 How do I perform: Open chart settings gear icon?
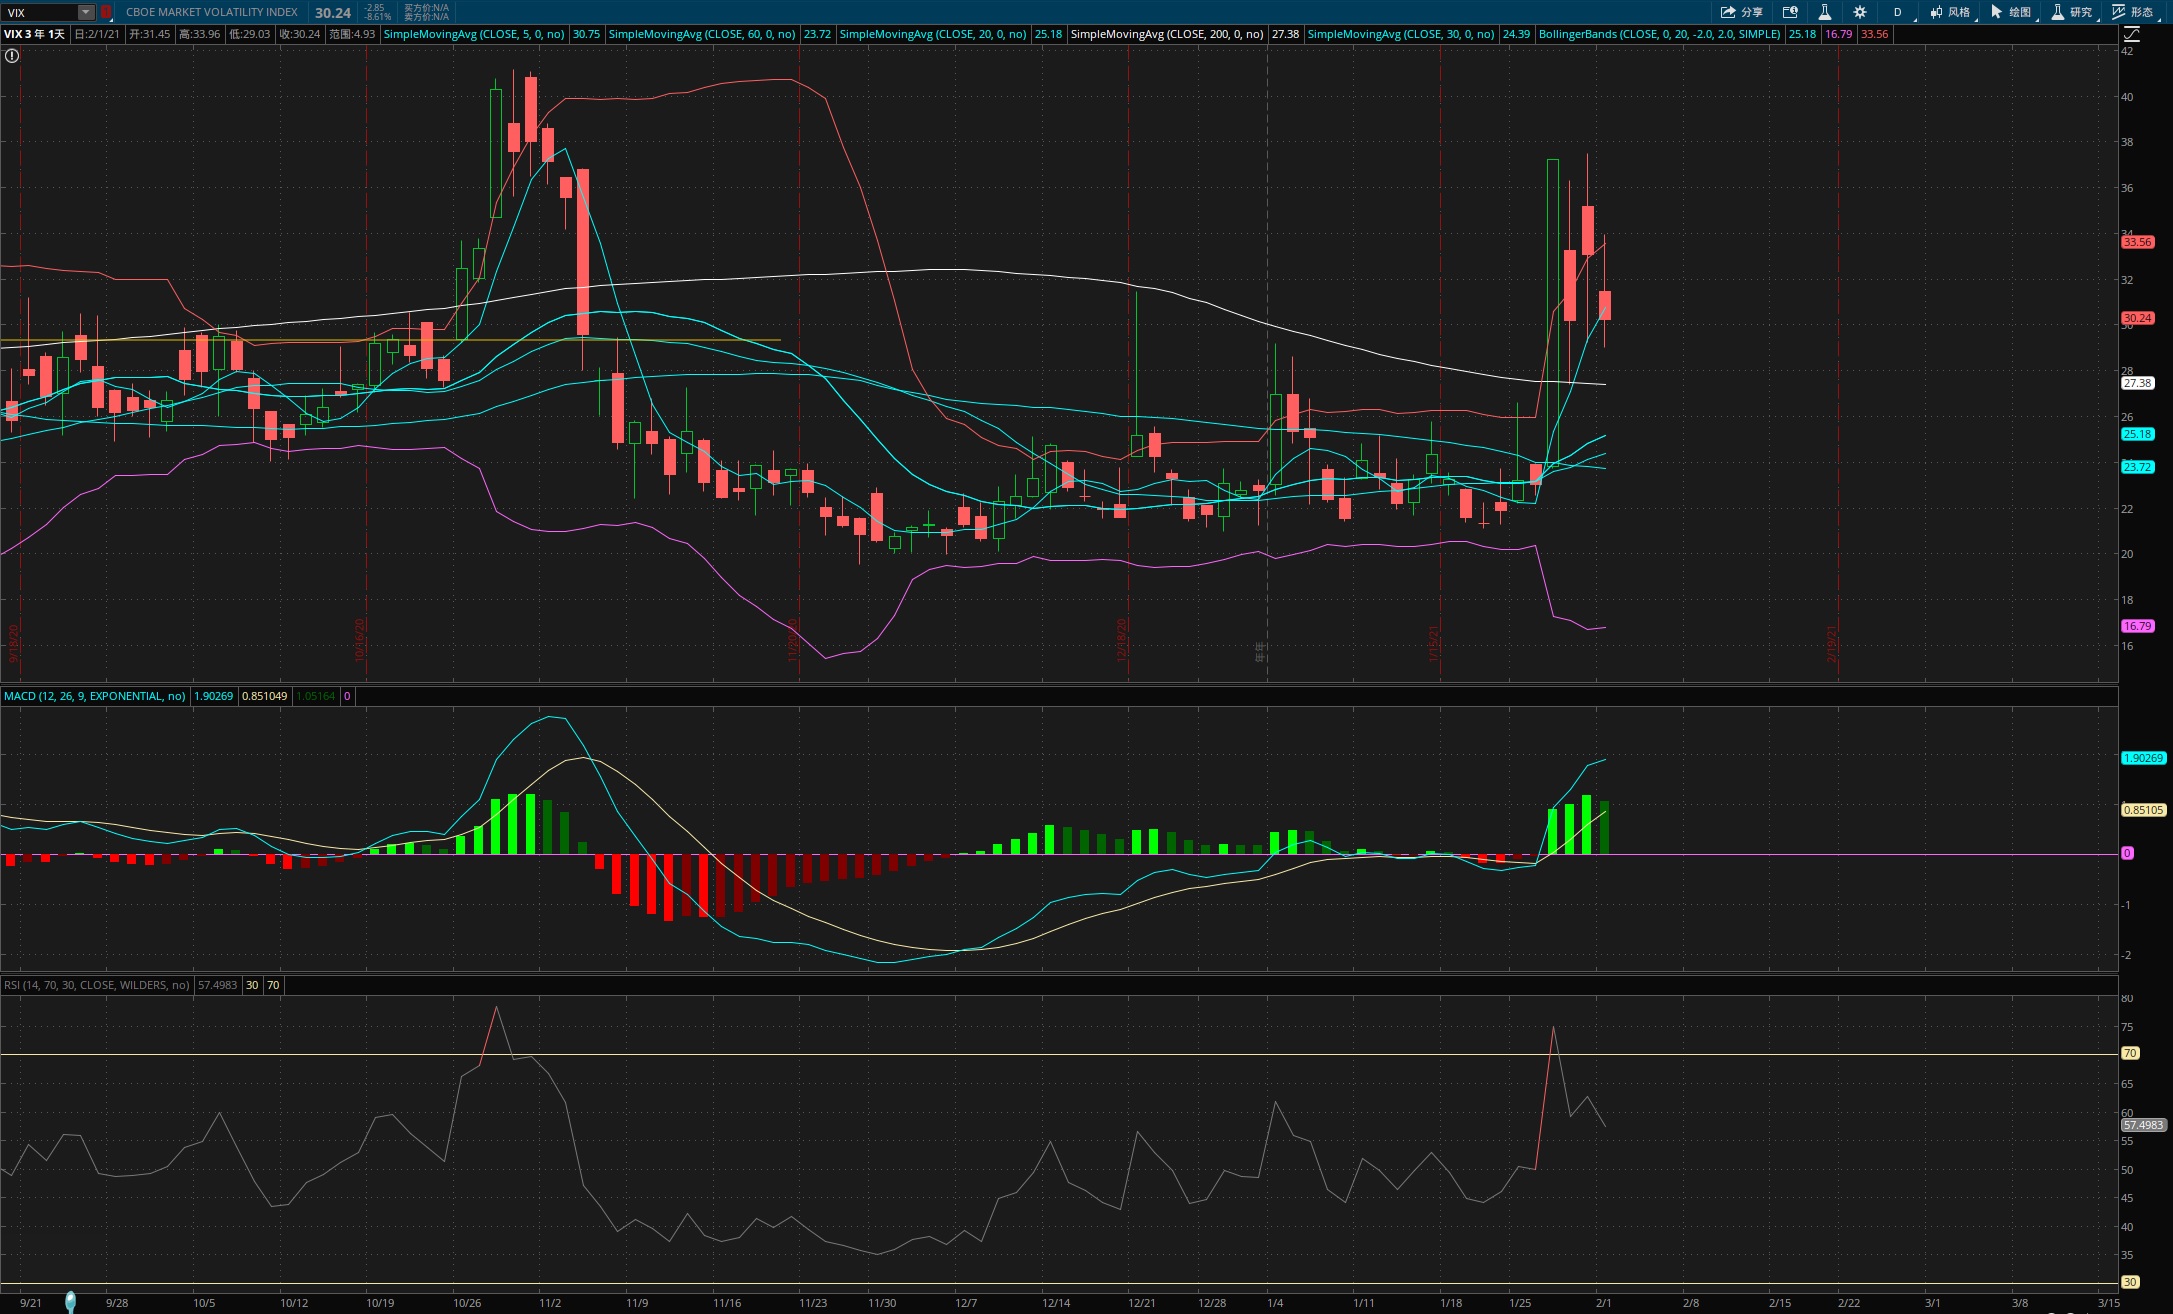(x=1860, y=12)
